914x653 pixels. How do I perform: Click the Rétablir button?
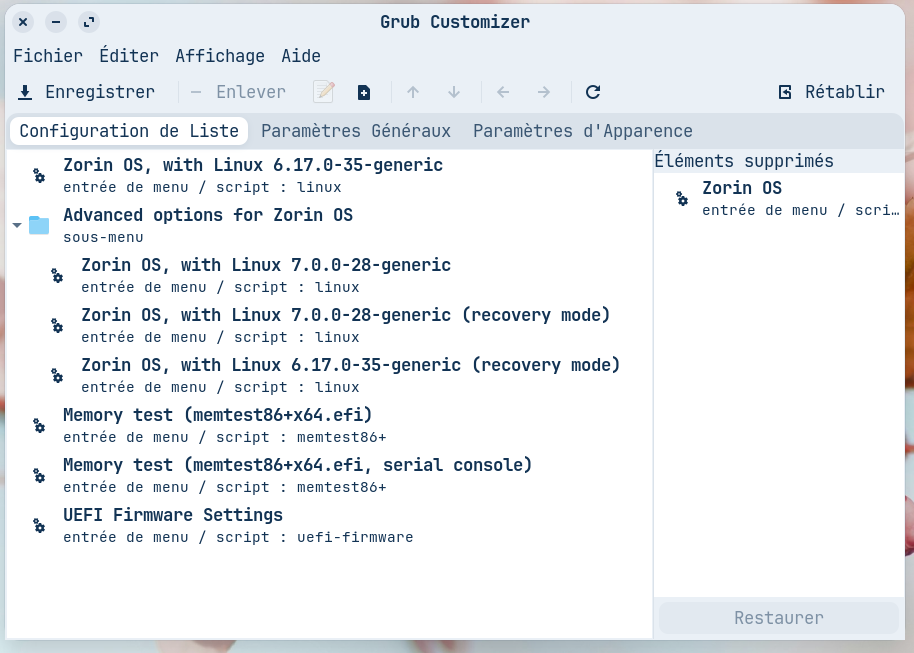tap(832, 92)
